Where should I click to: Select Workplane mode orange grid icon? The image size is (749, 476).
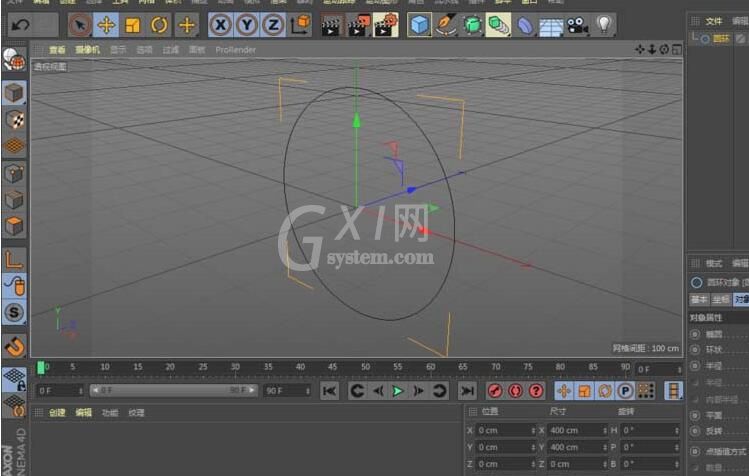(x=14, y=146)
